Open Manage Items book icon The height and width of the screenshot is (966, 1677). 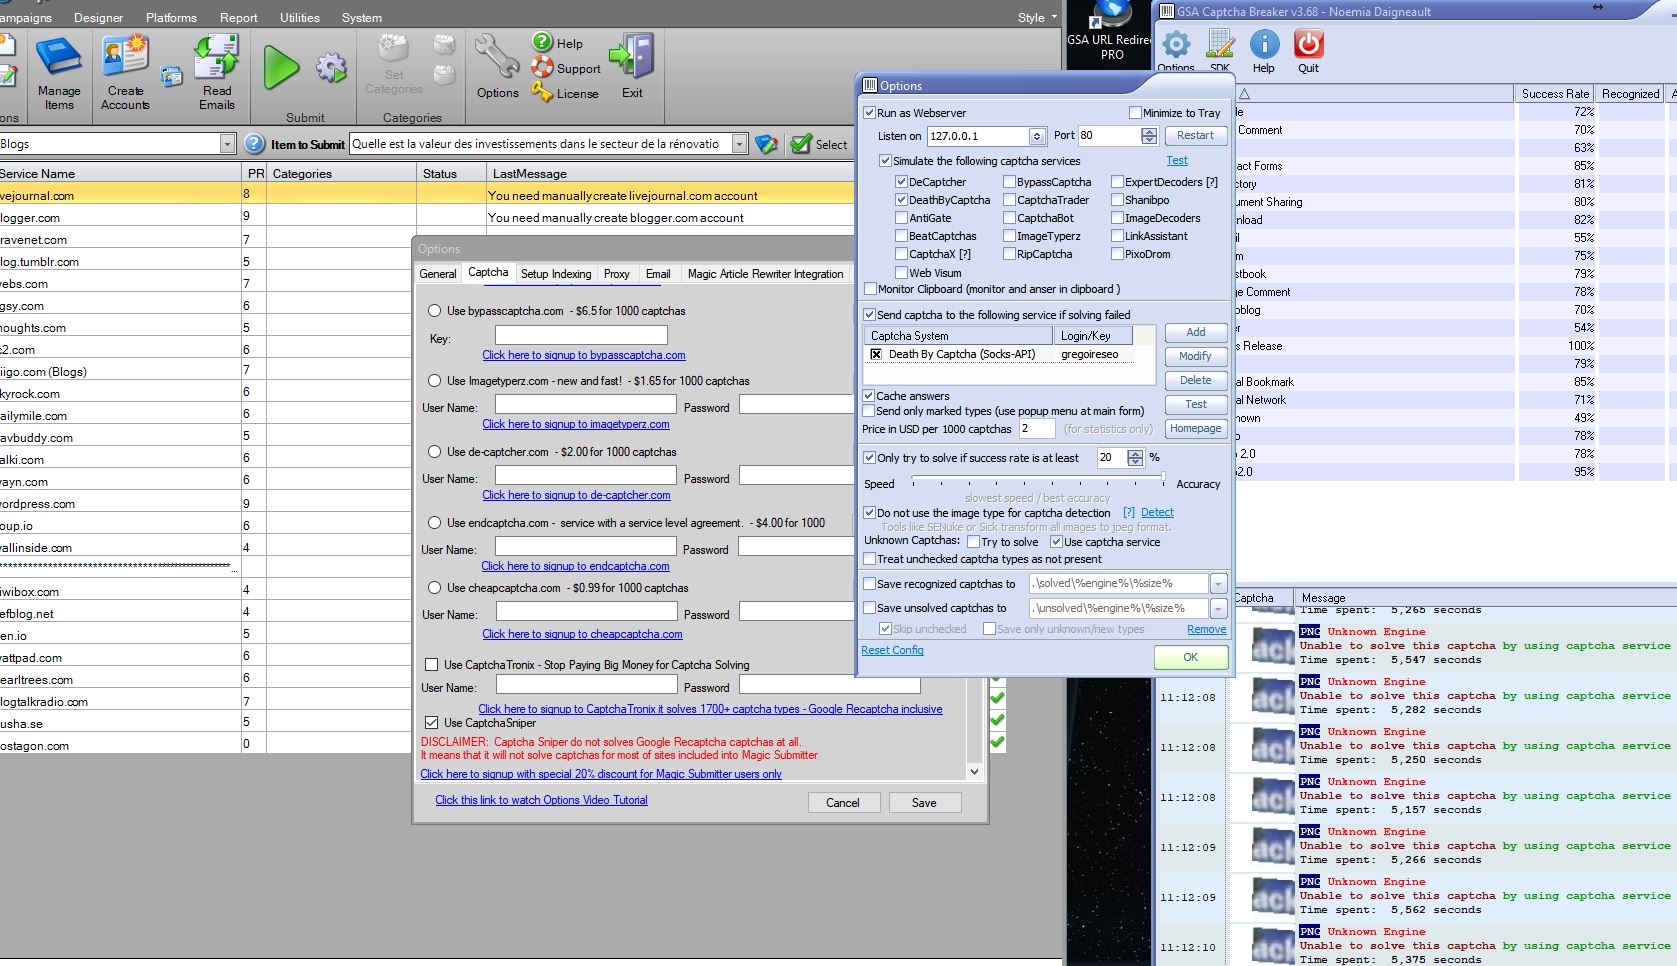[59, 58]
